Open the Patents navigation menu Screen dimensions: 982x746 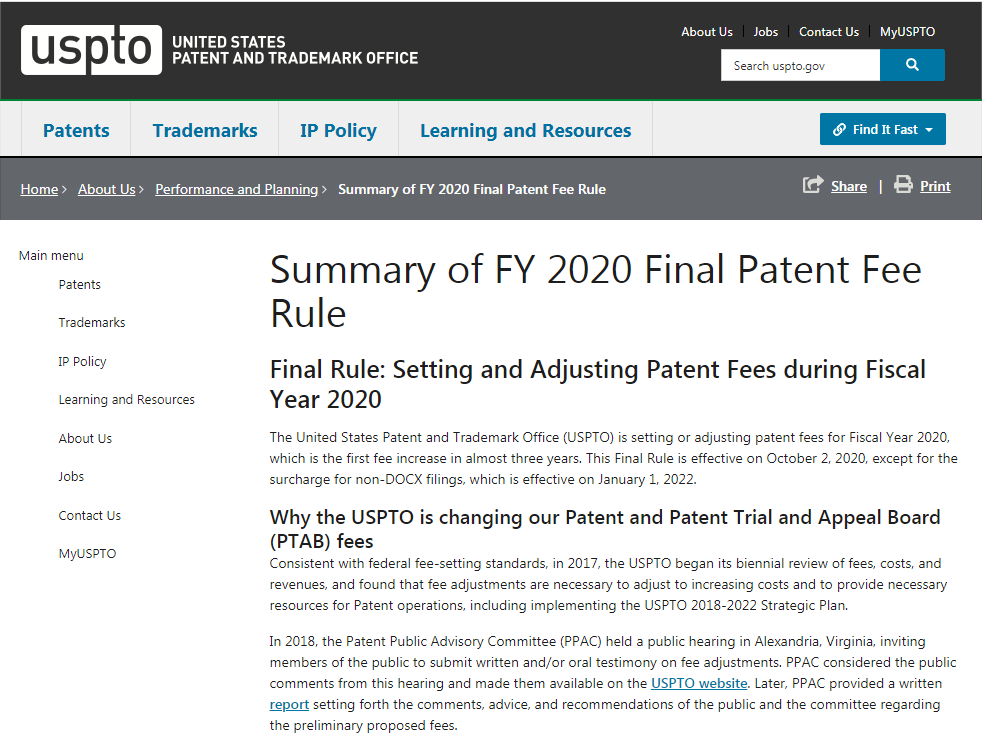coord(76,131)
